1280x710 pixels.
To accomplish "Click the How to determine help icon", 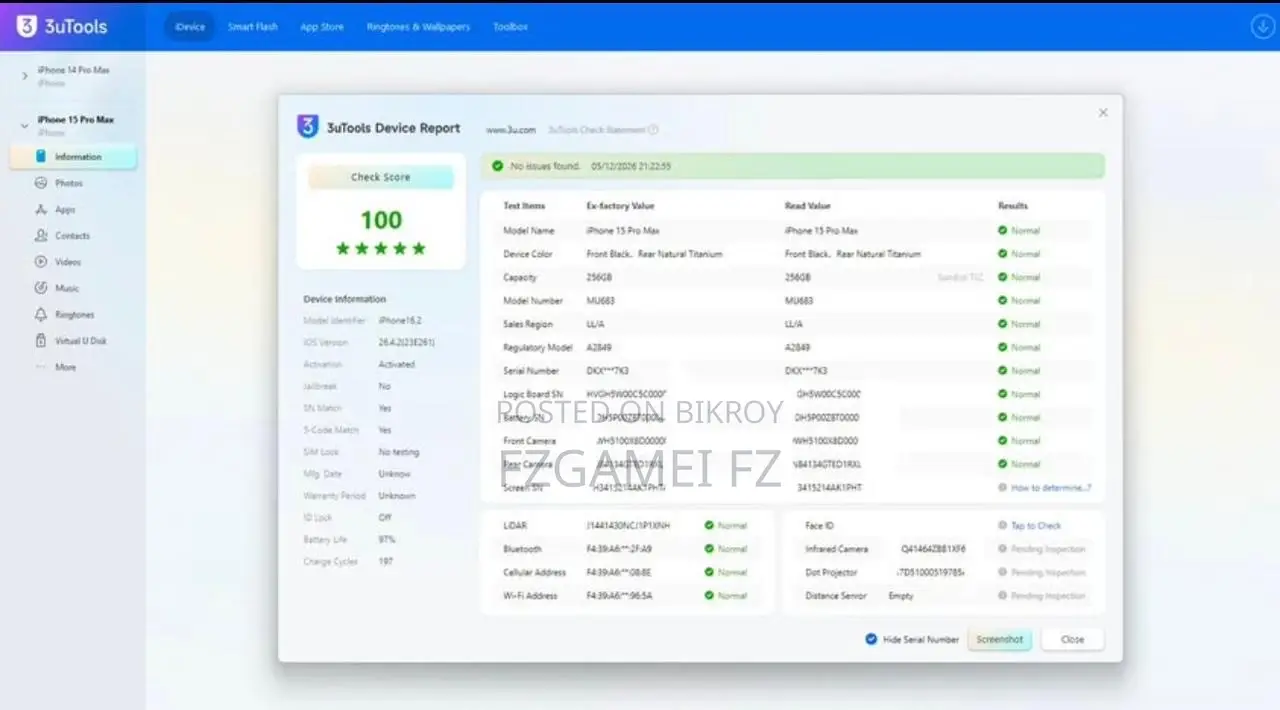I will [x=1002, y=487].
